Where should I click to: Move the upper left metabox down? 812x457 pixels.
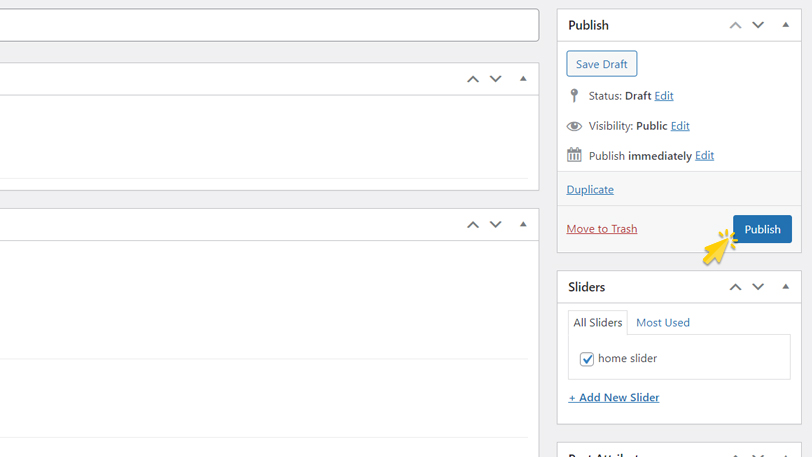pyautogui.click(x=496, y=79)
